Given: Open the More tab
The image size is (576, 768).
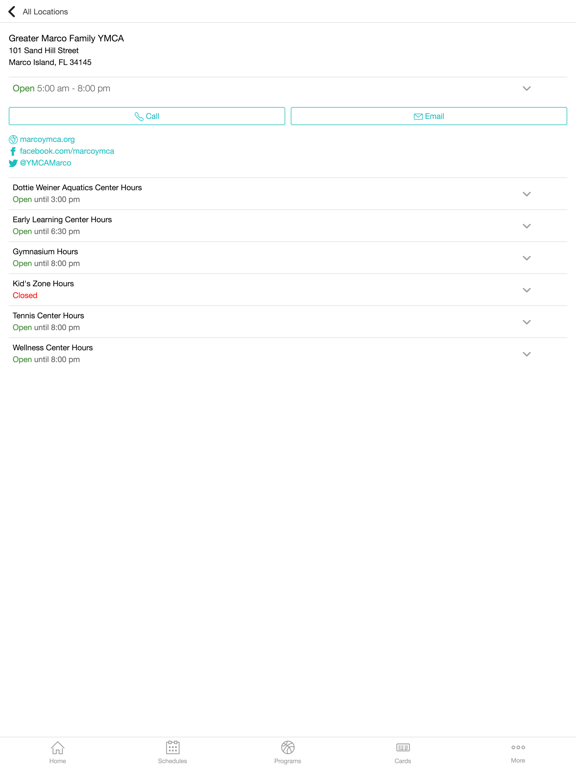Looking at the screenshot, I should pyautogui.click(x=518, y=752).
